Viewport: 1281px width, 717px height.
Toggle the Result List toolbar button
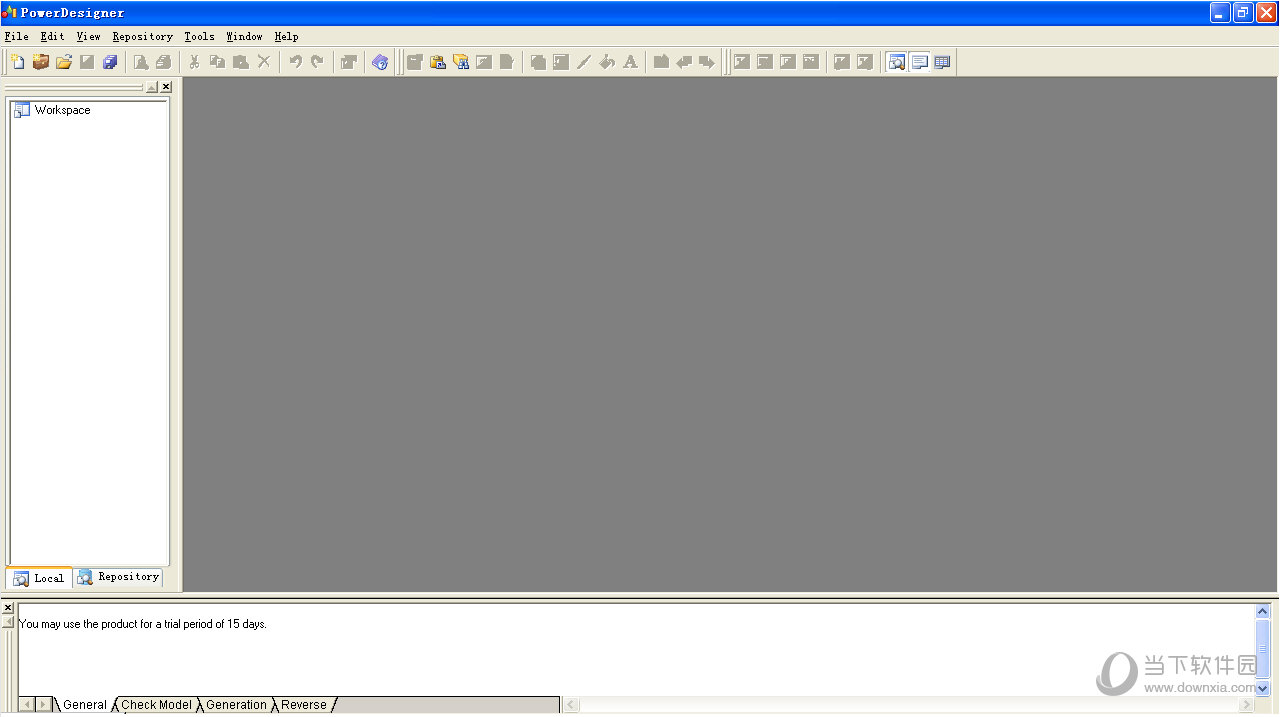pyautogui.click(x=942, y=62)
